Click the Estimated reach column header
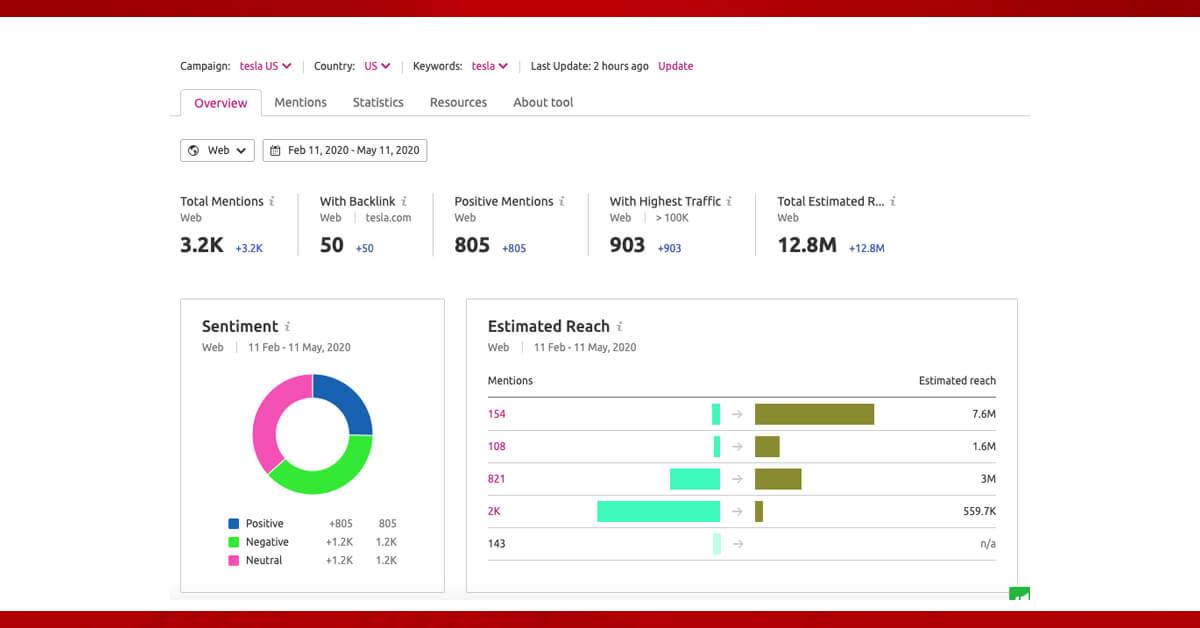 point(957,380)
